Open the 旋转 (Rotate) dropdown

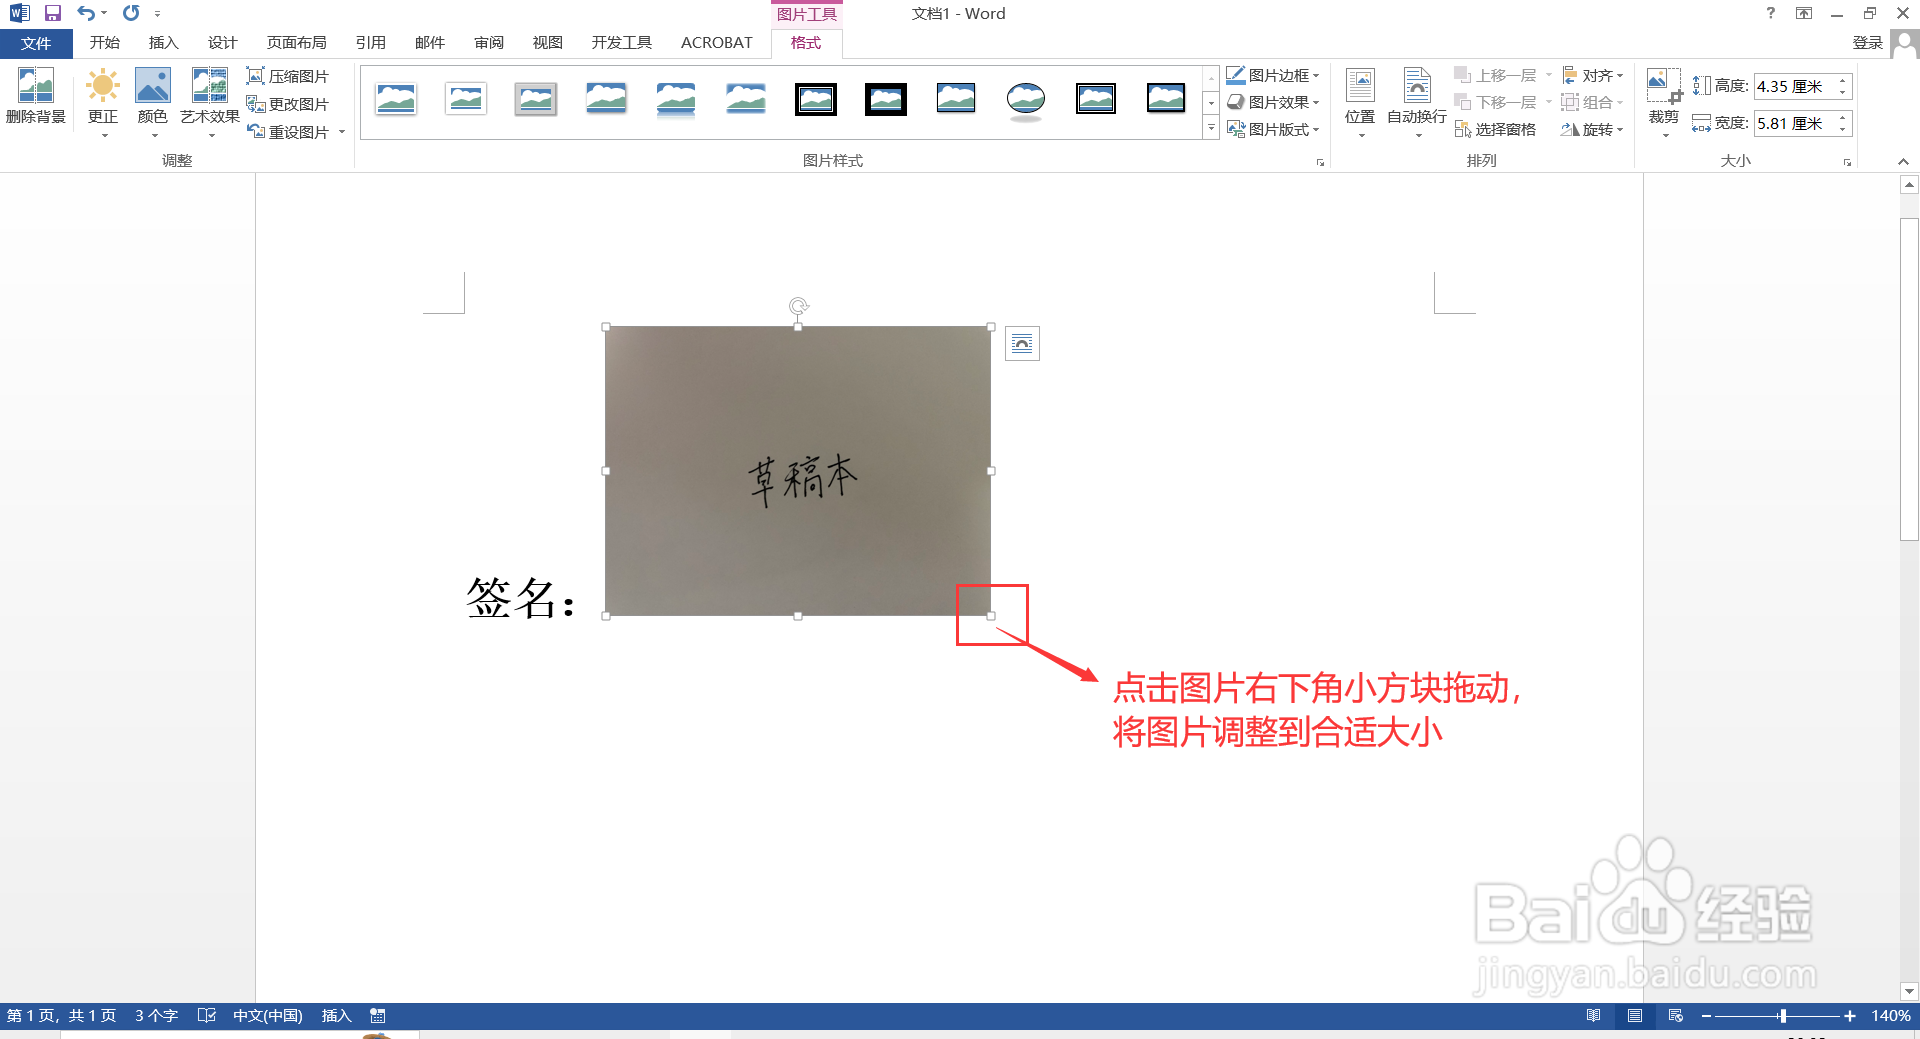tap(1591, 129)
